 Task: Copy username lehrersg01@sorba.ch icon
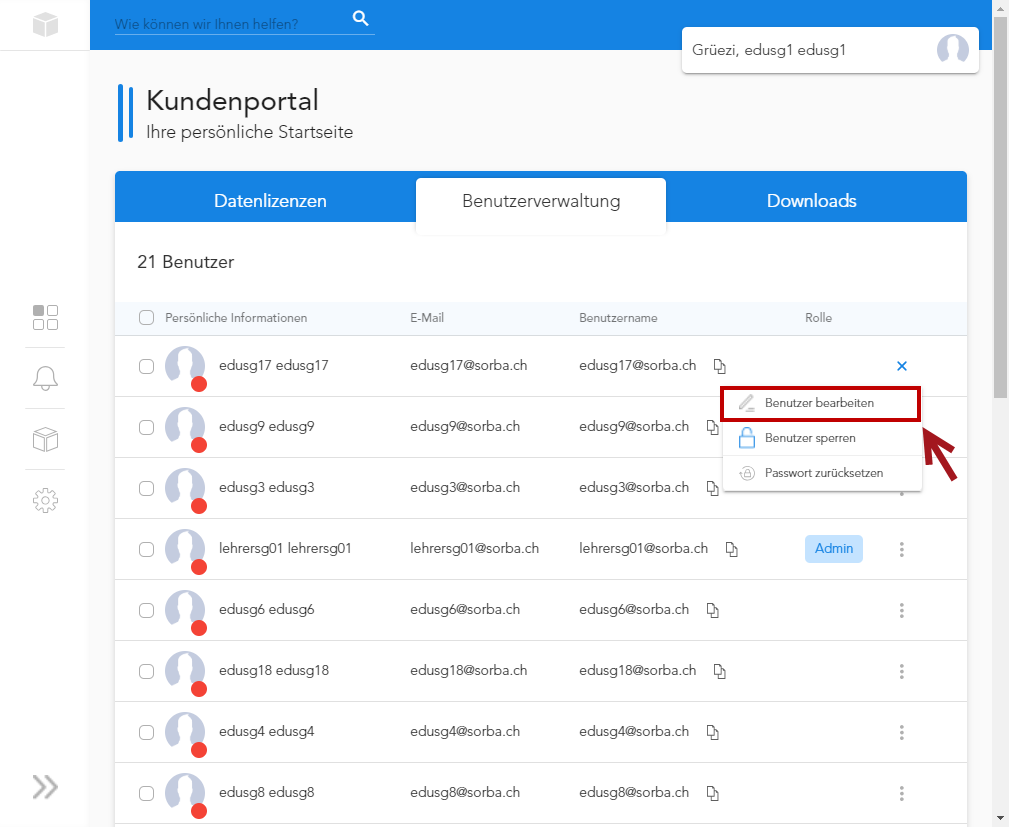[731, 549]
